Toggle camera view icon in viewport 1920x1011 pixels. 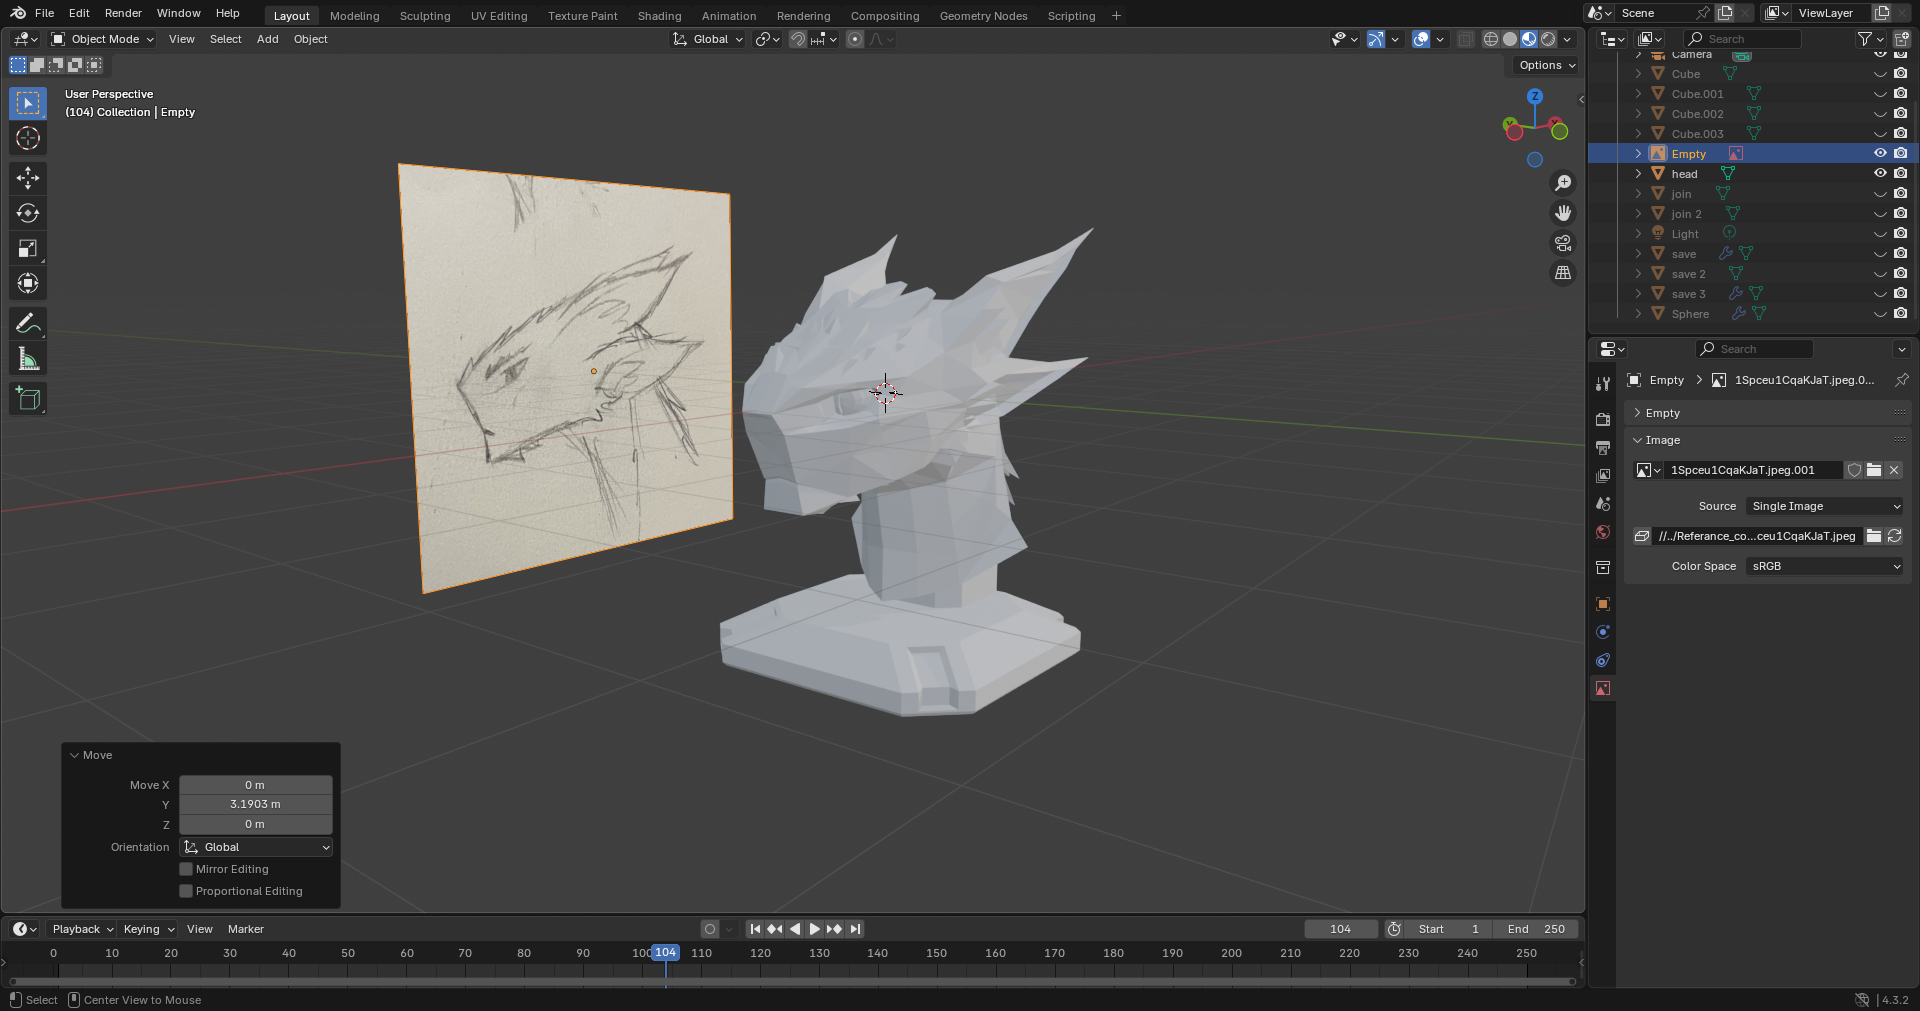(x=1562, y=243)
